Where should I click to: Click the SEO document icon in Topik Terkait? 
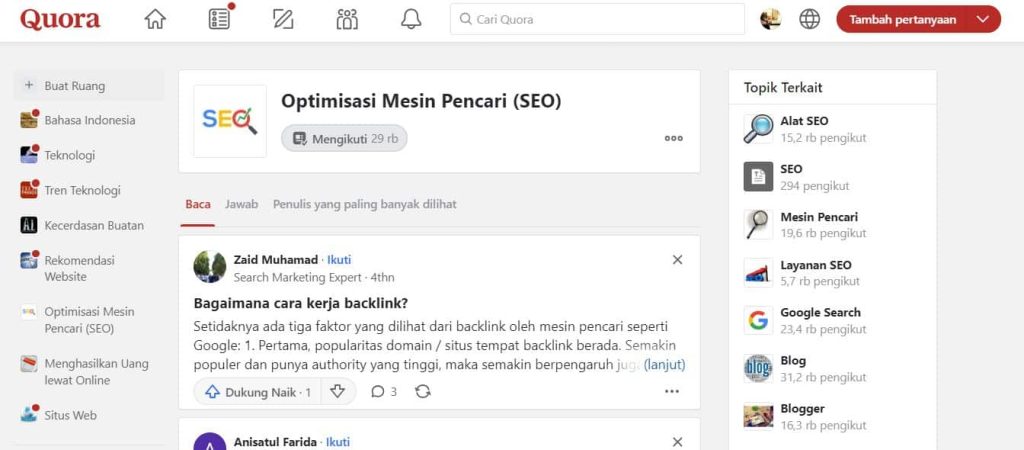[758, 177]
